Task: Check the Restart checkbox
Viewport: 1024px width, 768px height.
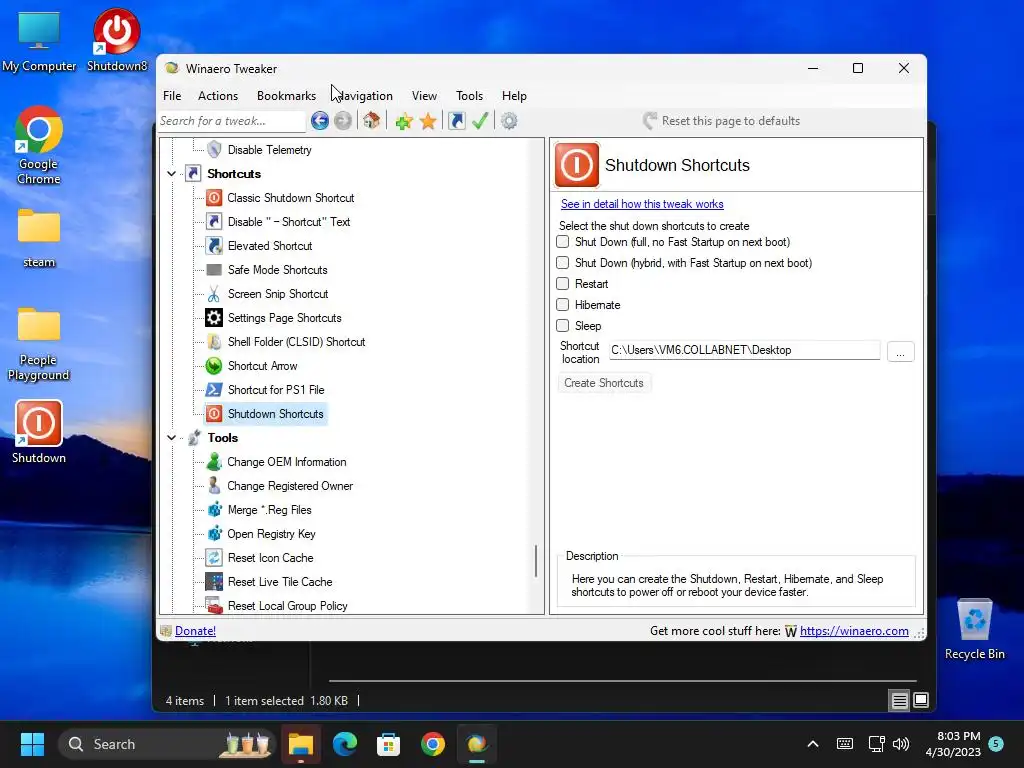Action: 562,283
